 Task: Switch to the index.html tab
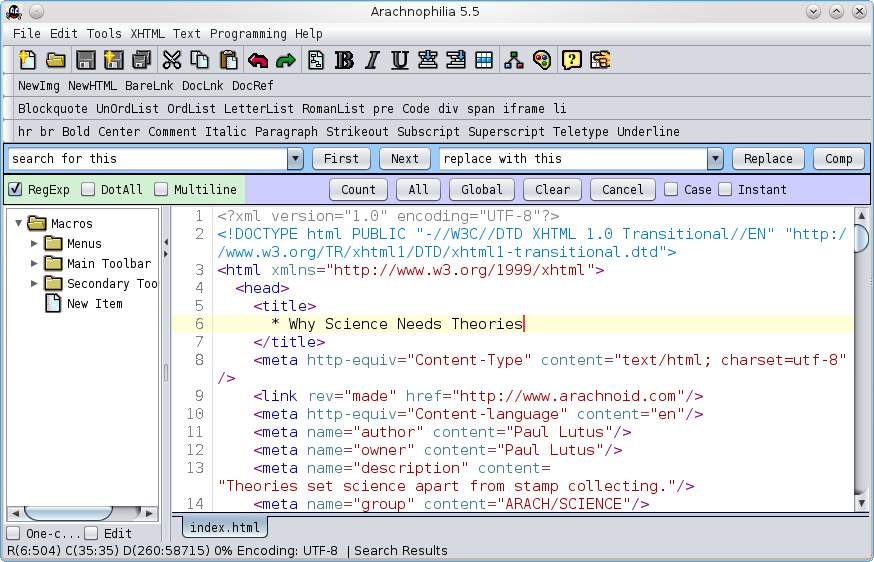[x=224, y=527]
